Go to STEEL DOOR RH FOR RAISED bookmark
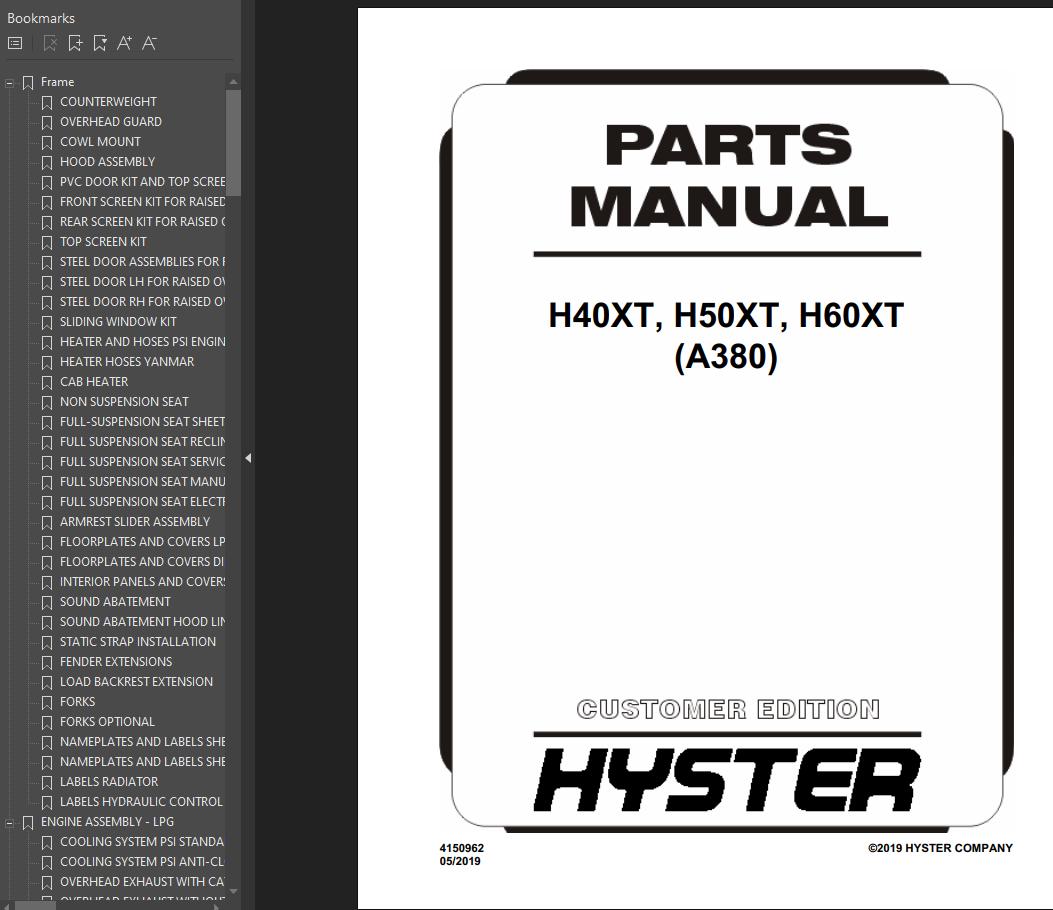 [142, 302]
